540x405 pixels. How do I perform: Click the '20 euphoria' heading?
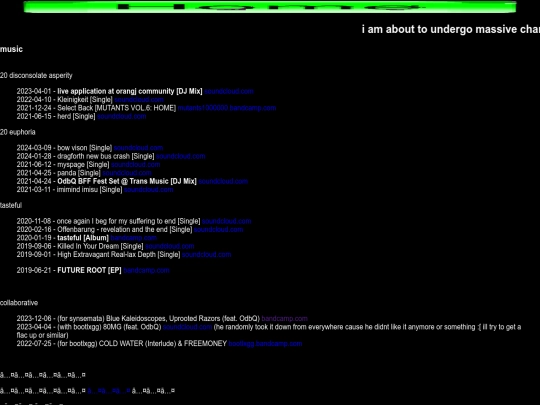(x=18, y=132)
